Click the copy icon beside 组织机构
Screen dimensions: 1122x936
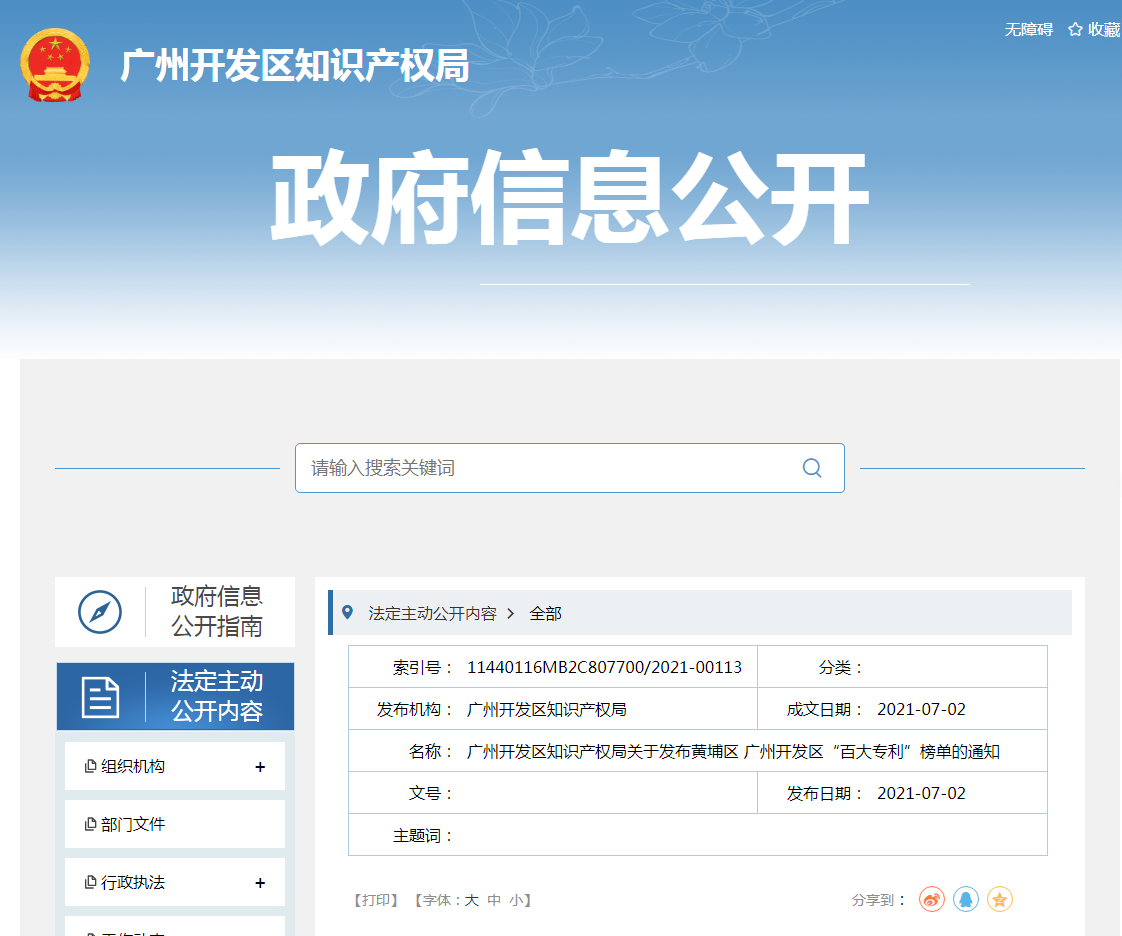90,766
